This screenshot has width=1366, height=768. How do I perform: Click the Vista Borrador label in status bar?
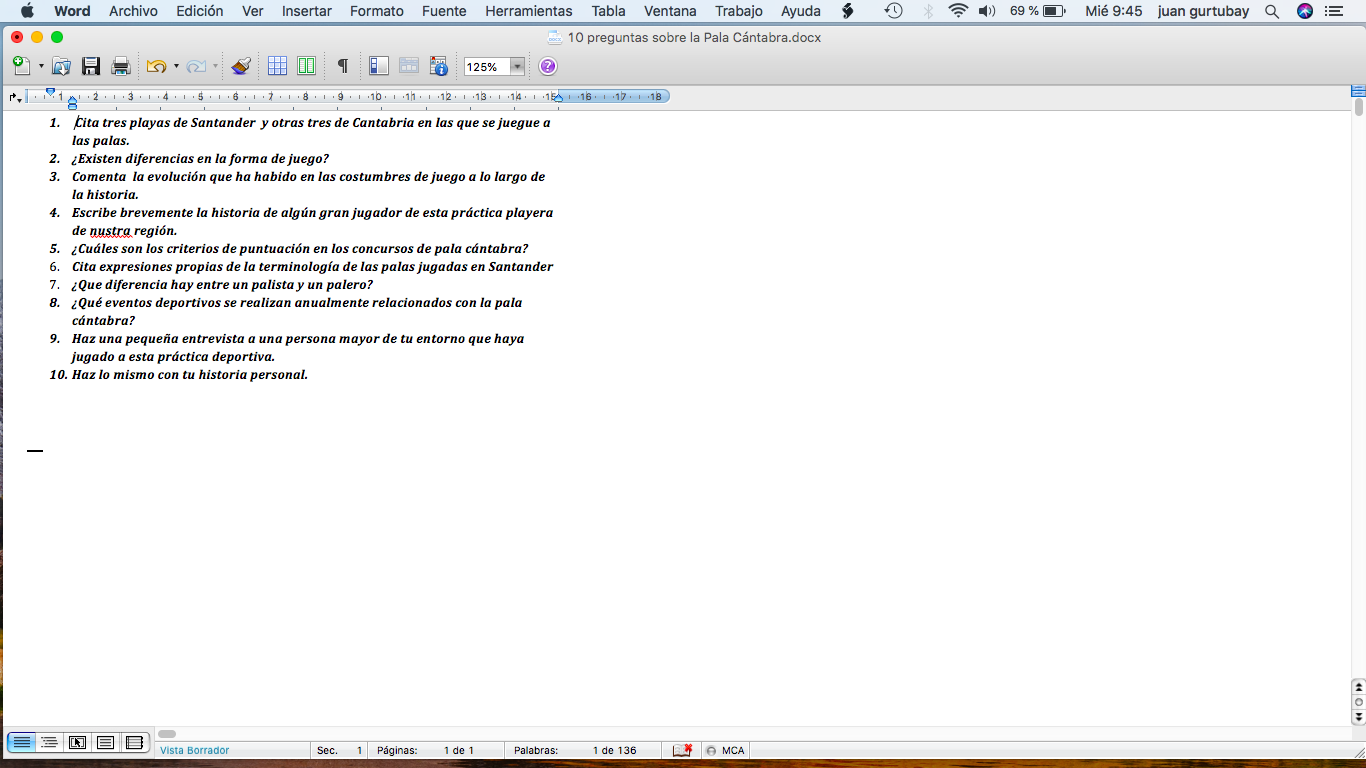point(194,750)
